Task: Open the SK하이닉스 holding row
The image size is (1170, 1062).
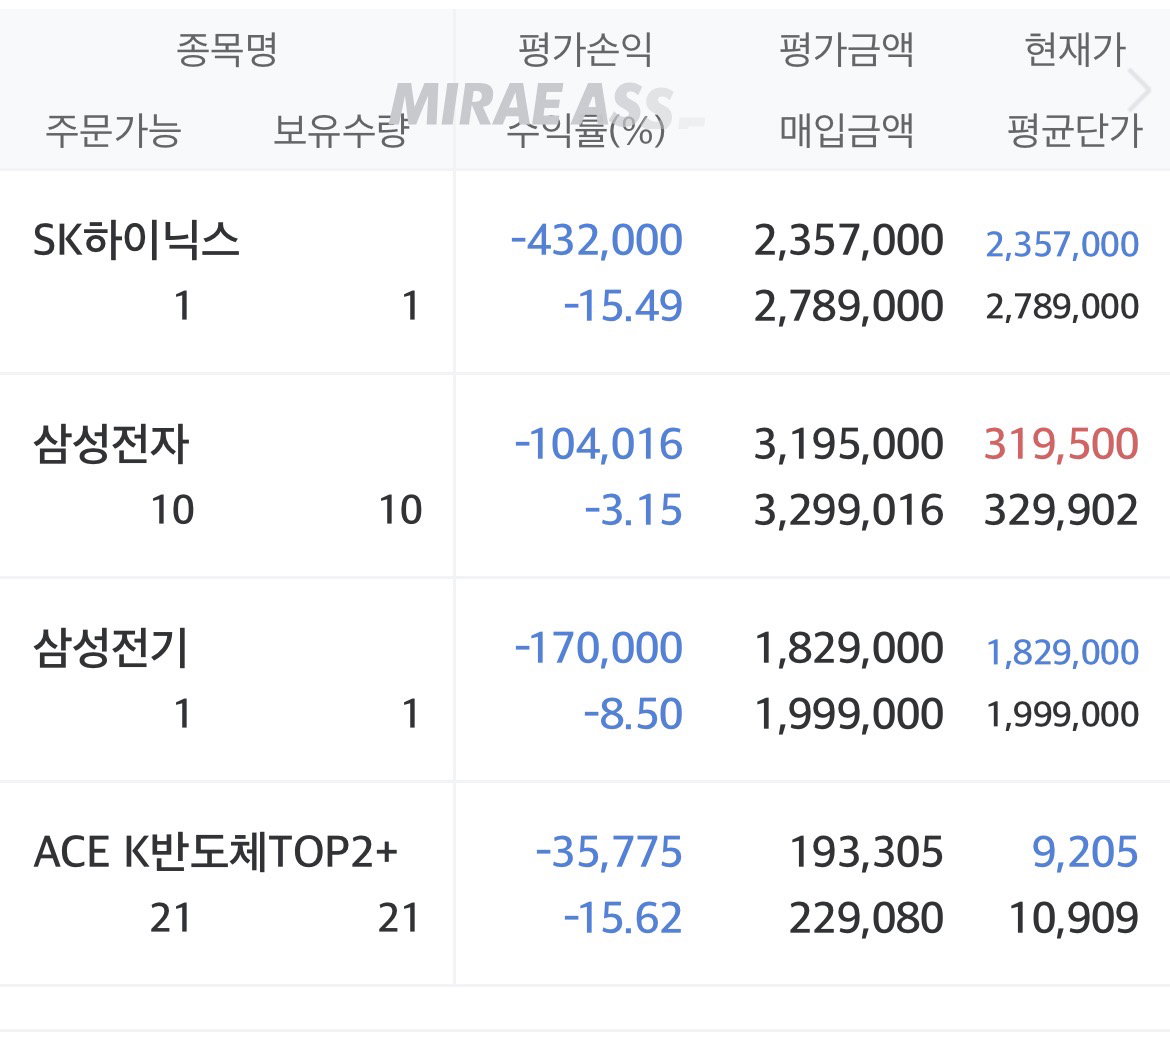Action: pyautogui.click(x=585, y=272)
